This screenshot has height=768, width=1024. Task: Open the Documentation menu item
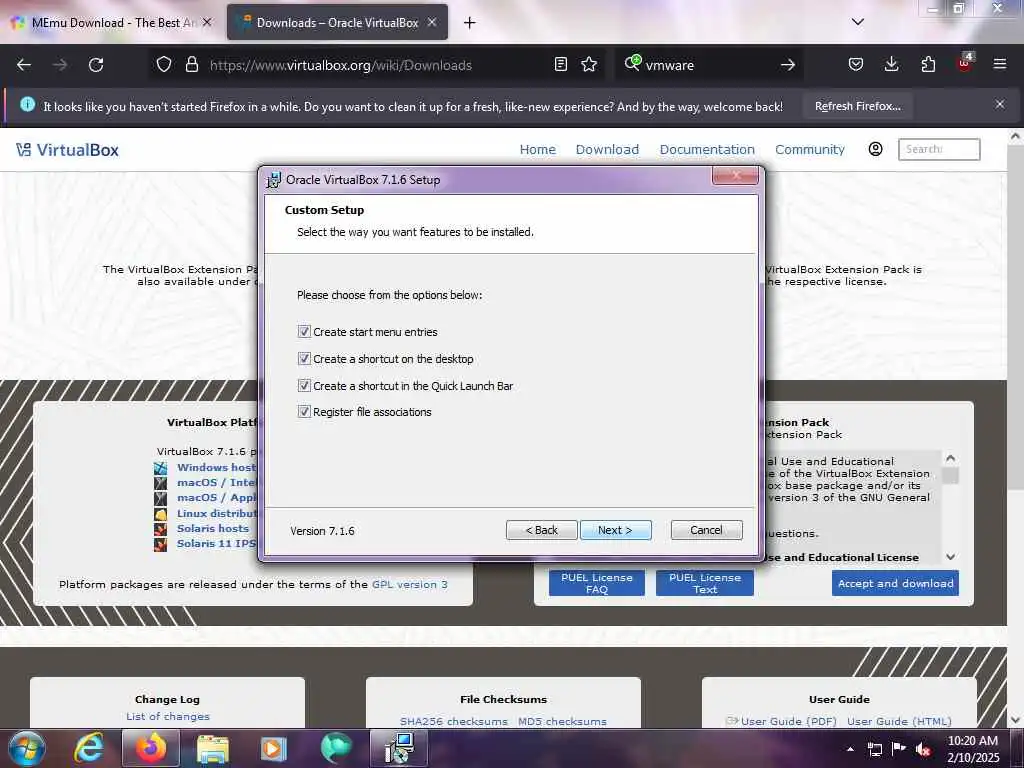707,150
